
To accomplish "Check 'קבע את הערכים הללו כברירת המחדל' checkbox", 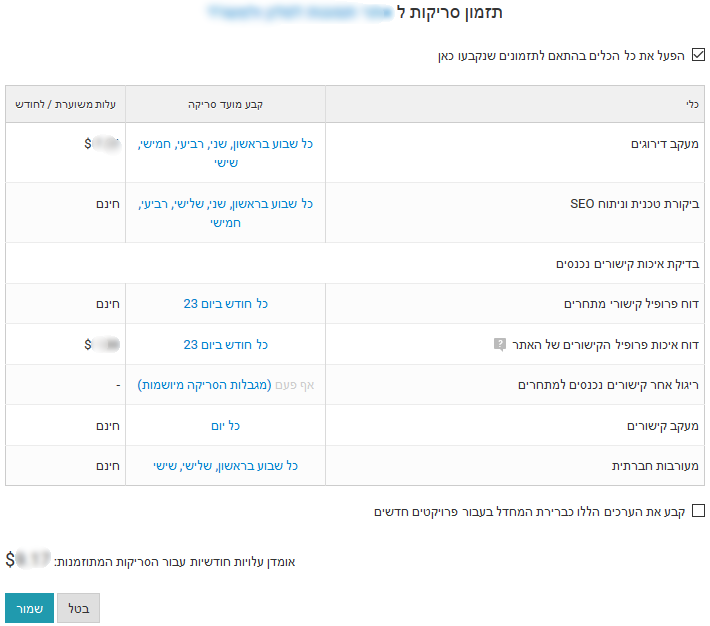I will tap(698, 510).
